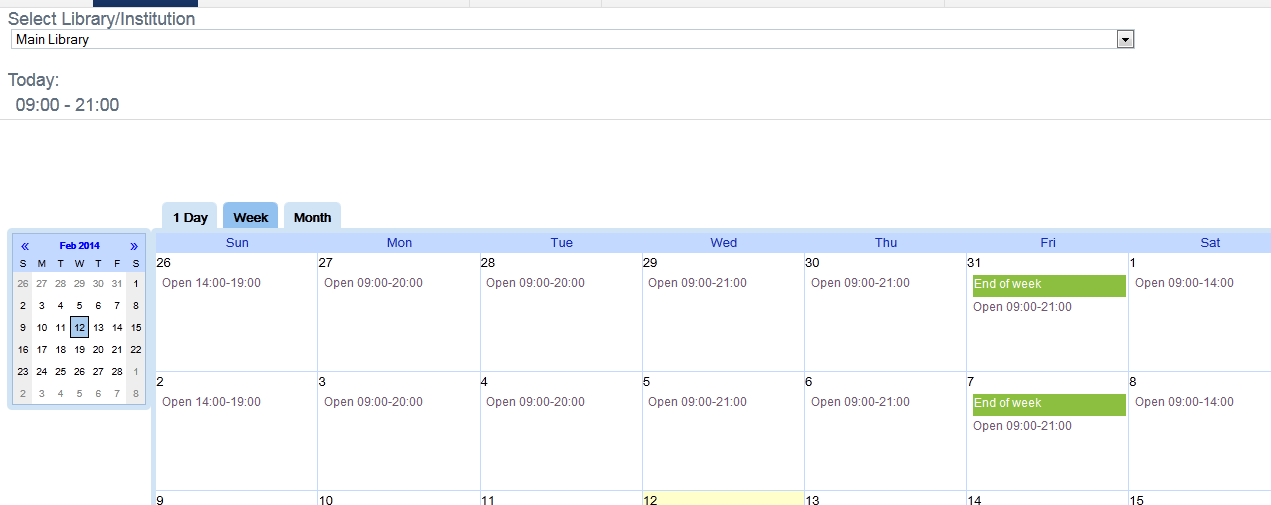This screenshot has width=1271, height=505.
Task: Click the Fri column header
Action: coord(1047,243)
